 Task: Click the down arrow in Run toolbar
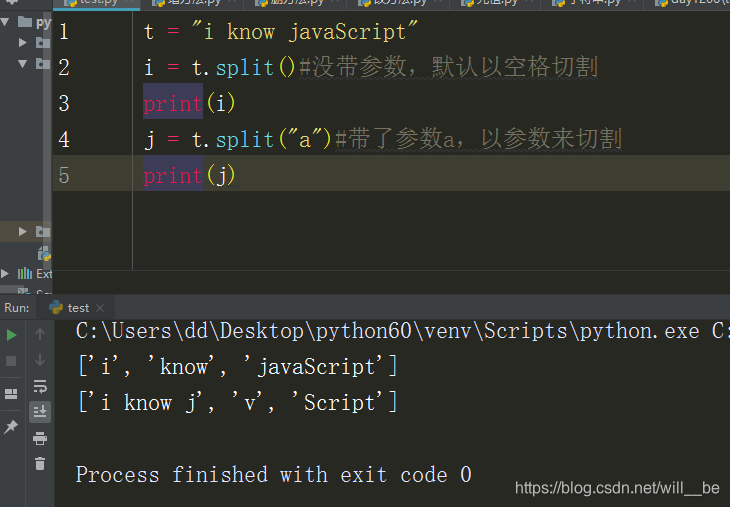[40, 360]
